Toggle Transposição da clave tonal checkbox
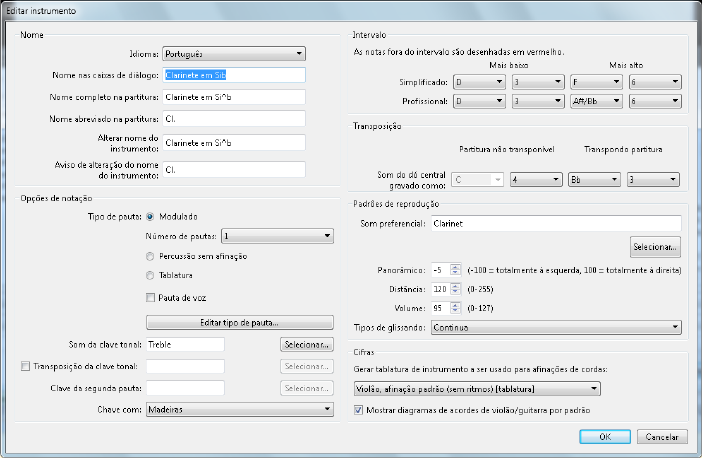 coord(26,366)
